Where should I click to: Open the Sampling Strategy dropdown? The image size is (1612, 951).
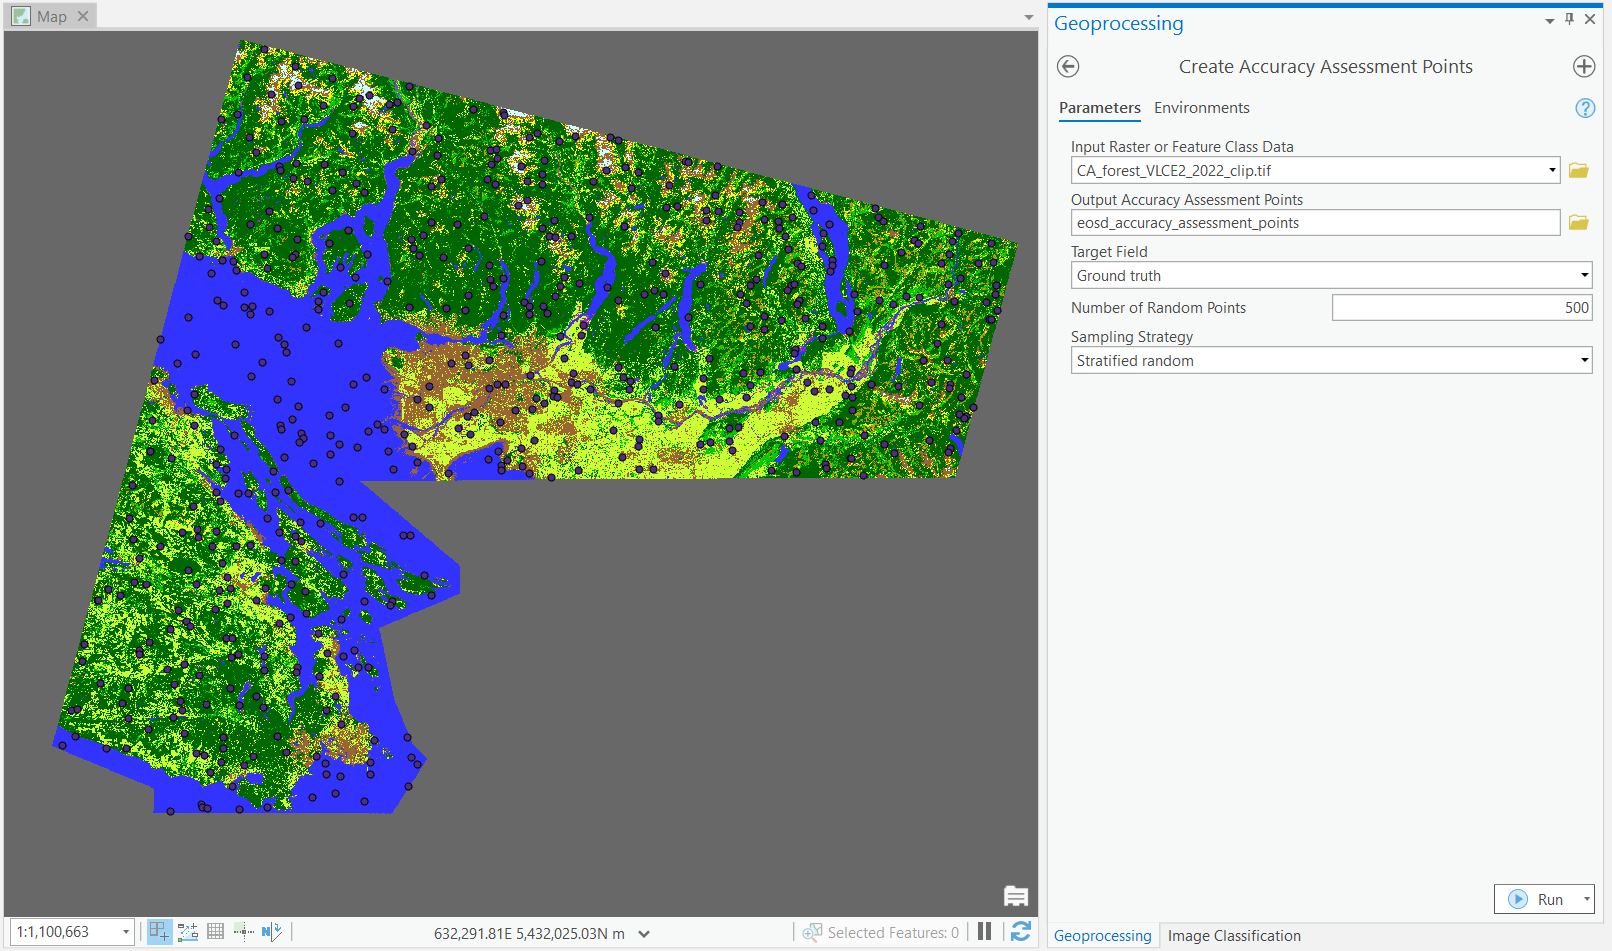(1583, 361)
